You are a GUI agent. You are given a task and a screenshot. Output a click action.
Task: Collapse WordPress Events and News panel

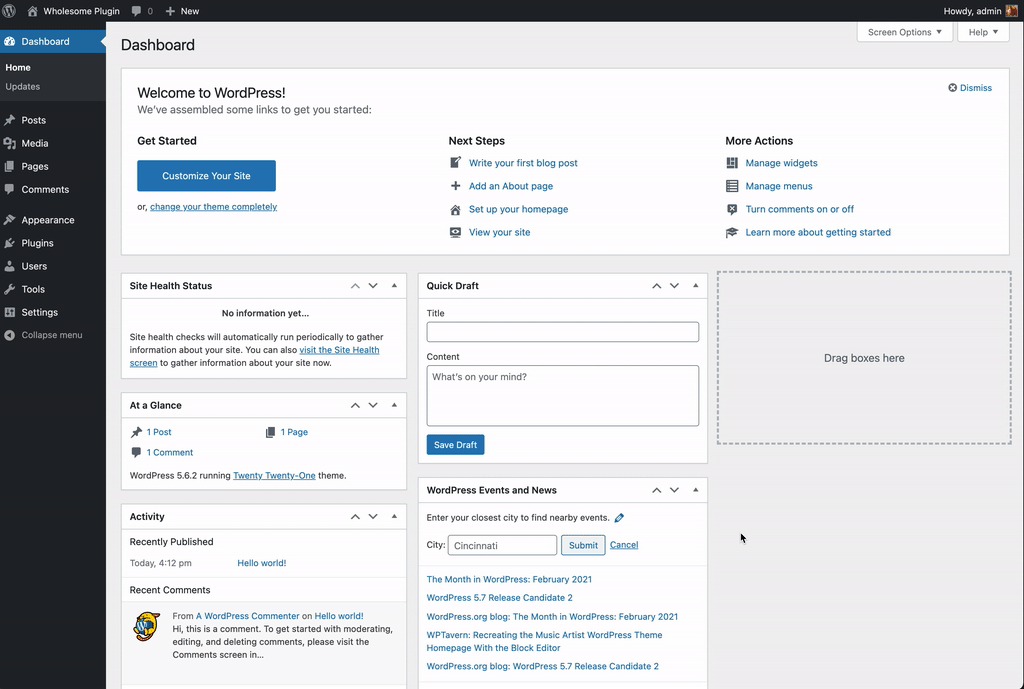pos(696,490)
